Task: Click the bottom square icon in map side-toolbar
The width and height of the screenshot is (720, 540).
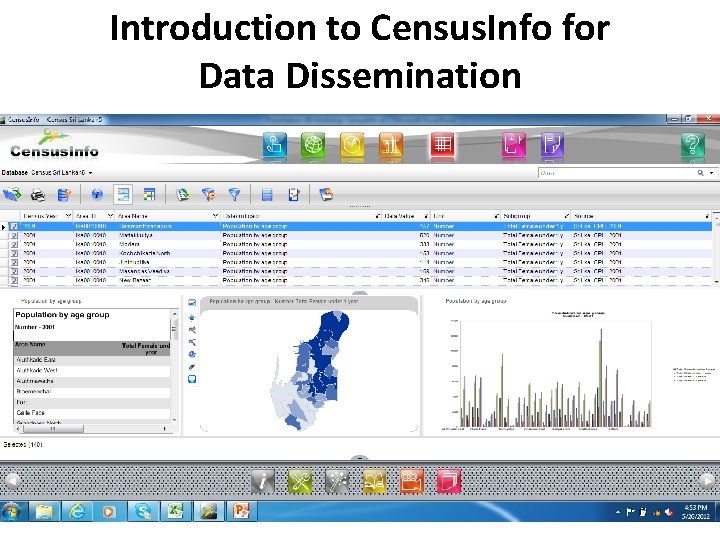Action: point(192,379)
